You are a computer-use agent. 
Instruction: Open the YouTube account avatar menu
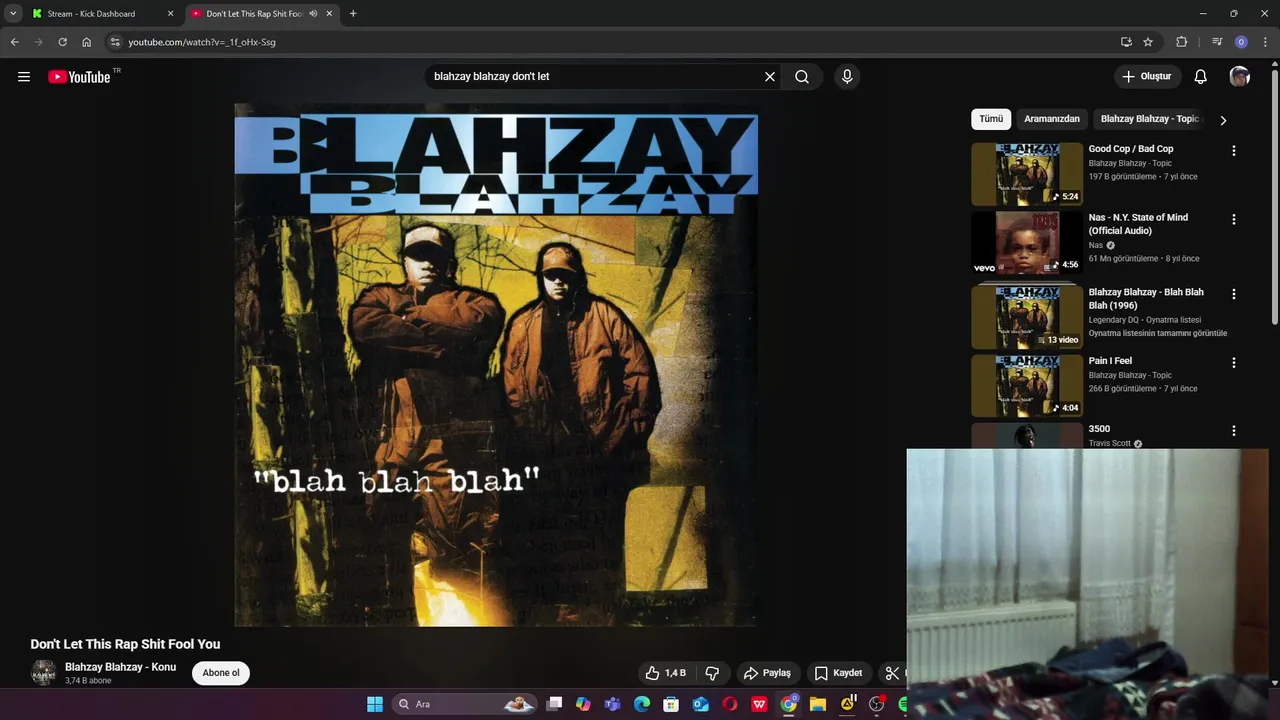1240,77
